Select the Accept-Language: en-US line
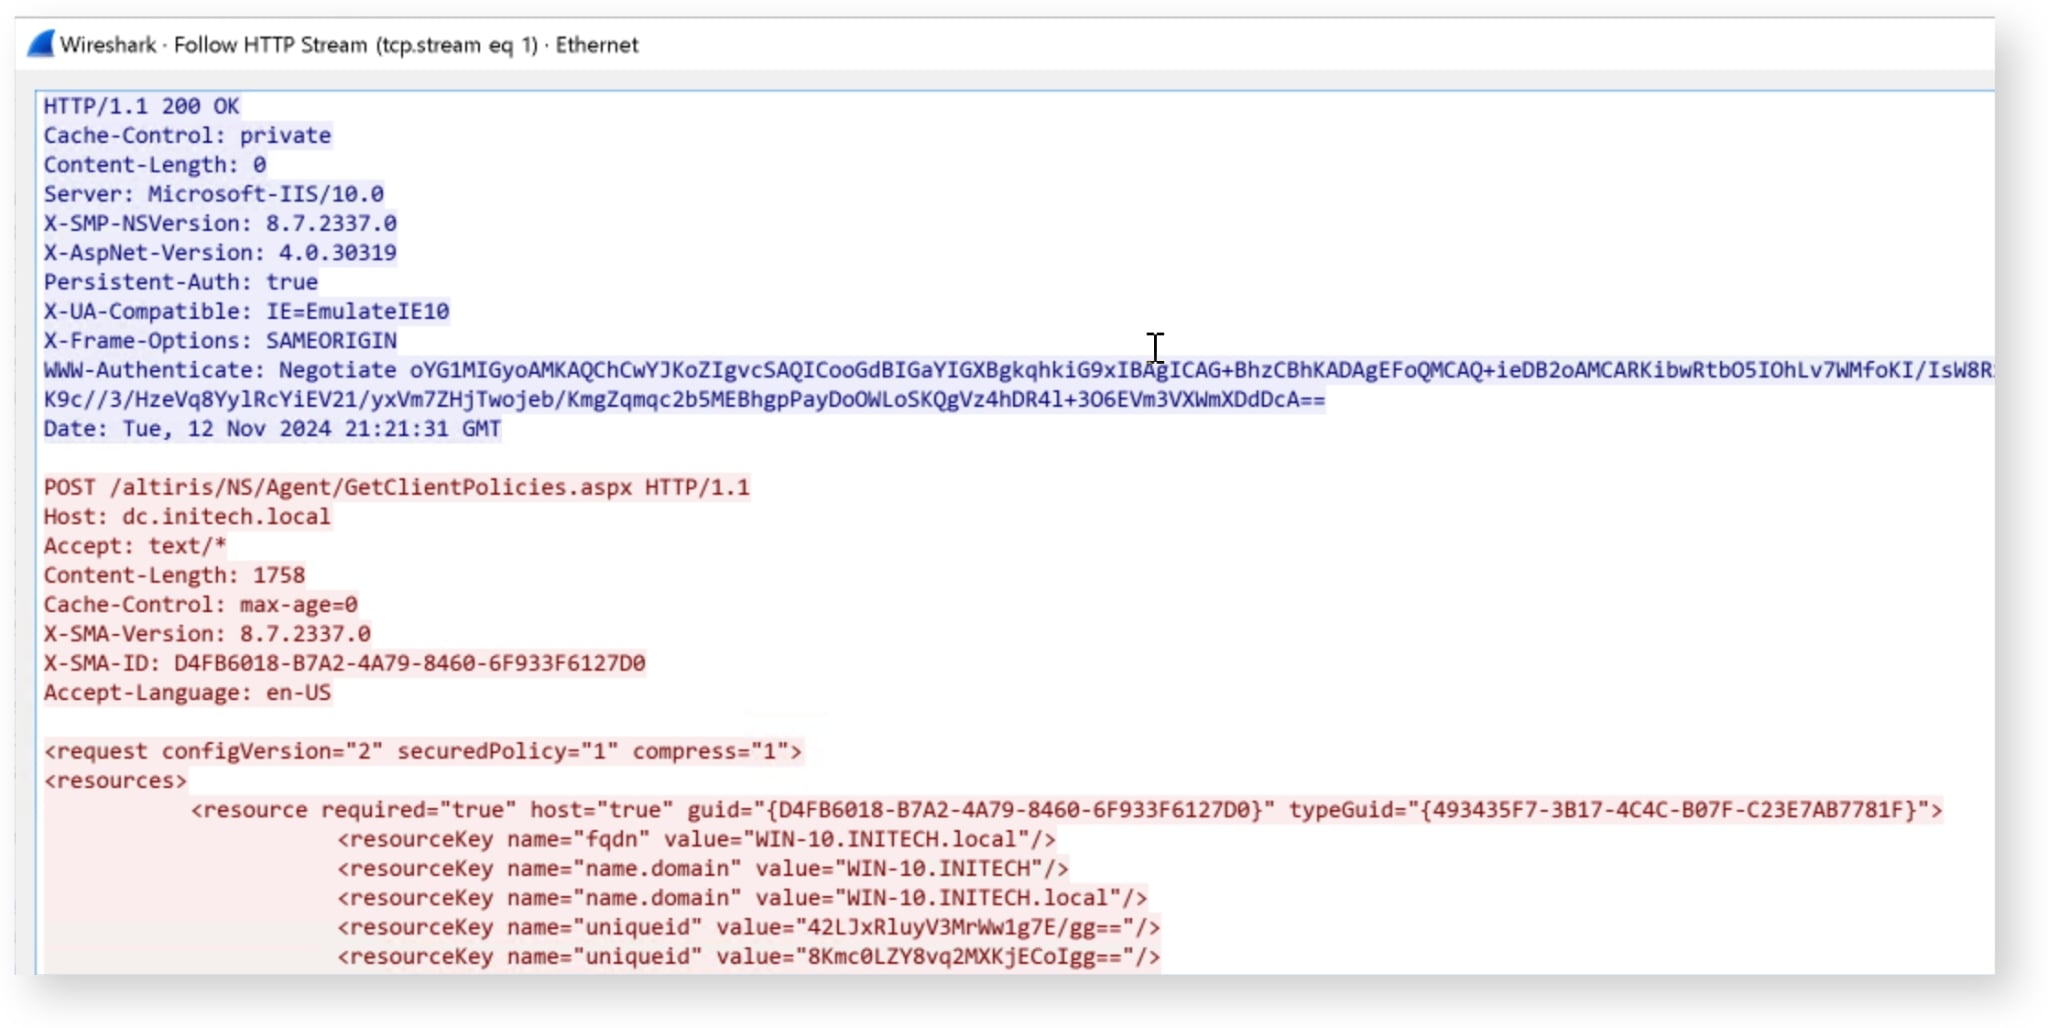The image size is (2048, 1028). pos(188,692)
